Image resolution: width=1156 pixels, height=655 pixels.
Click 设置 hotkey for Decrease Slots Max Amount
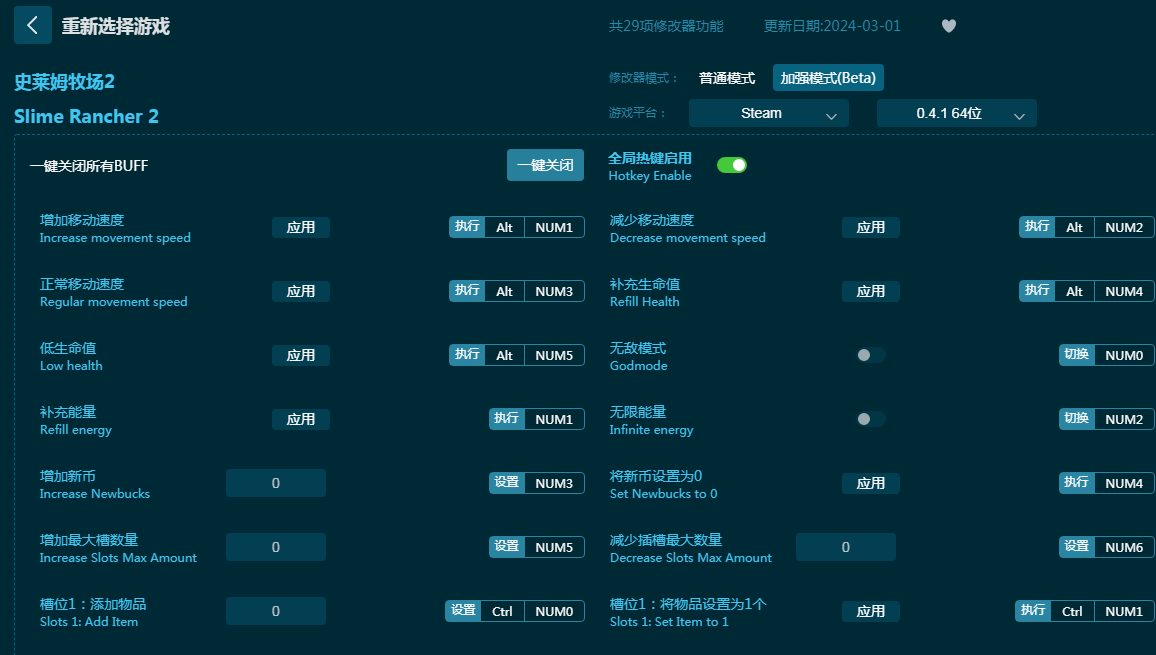[1077, 547]
